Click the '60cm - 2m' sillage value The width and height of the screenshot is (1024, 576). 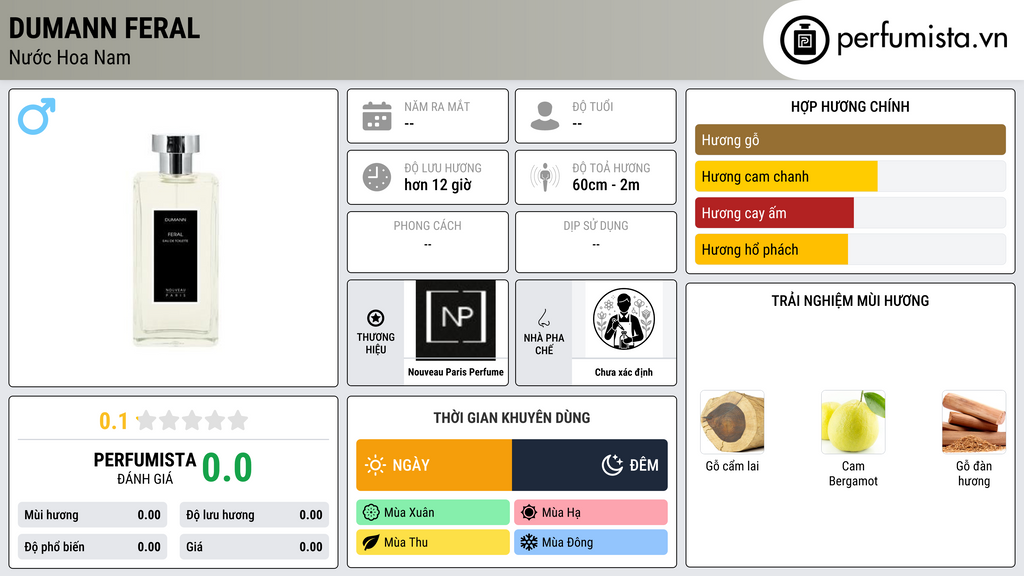pyautogui.click(x=606, y=185)
